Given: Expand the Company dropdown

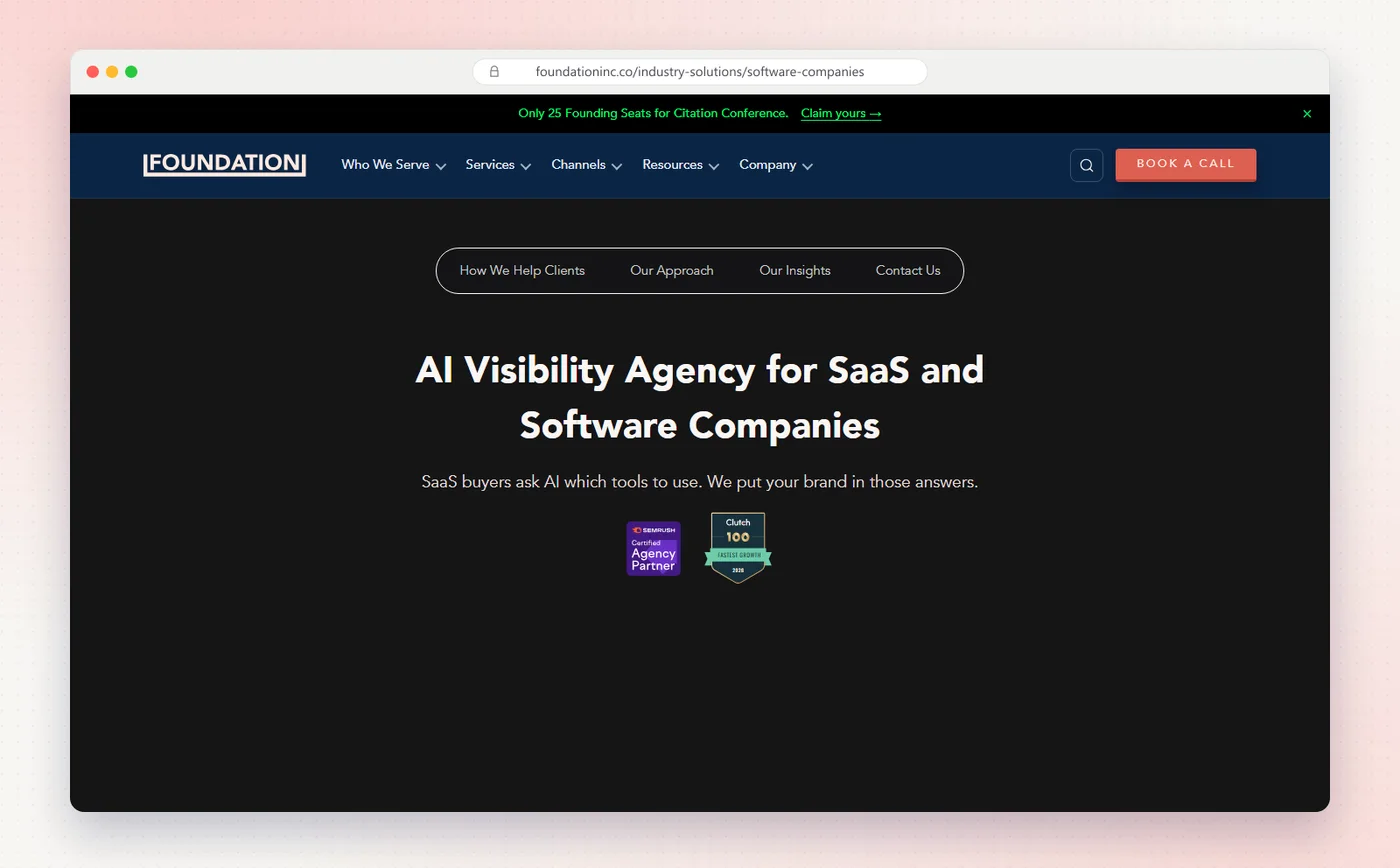Looking at the screenshot, I should coord(776,165).
